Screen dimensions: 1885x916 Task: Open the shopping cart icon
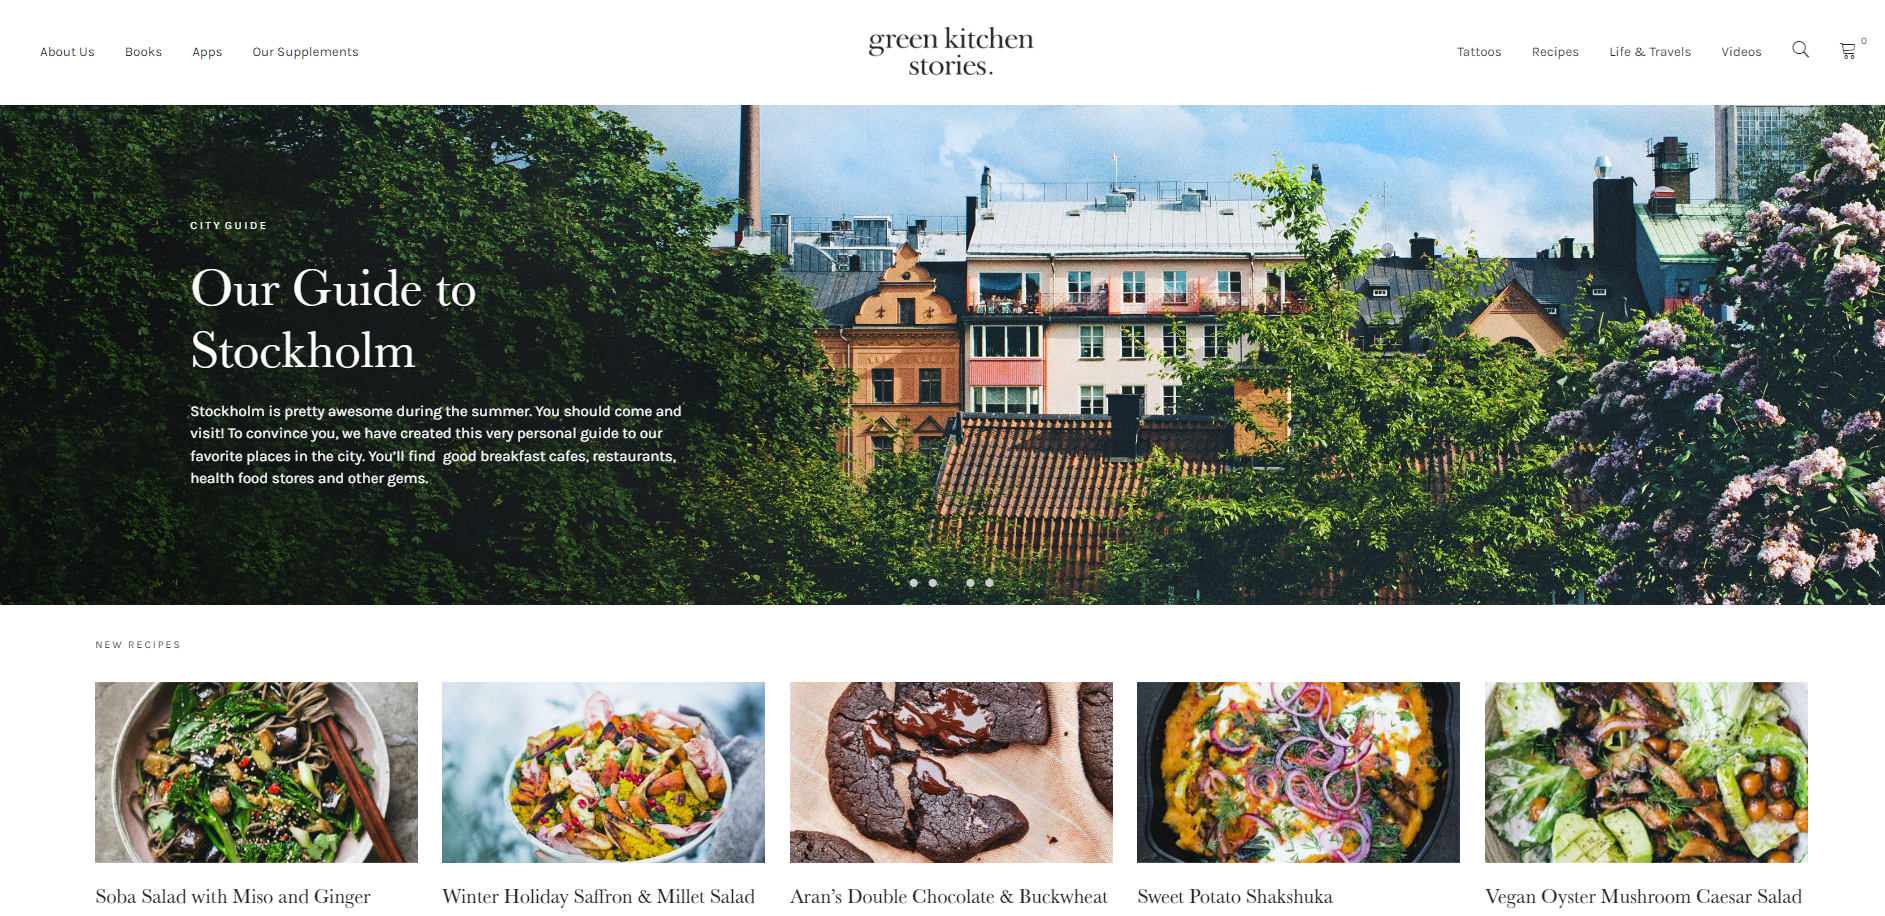(x=1848, y=51)
